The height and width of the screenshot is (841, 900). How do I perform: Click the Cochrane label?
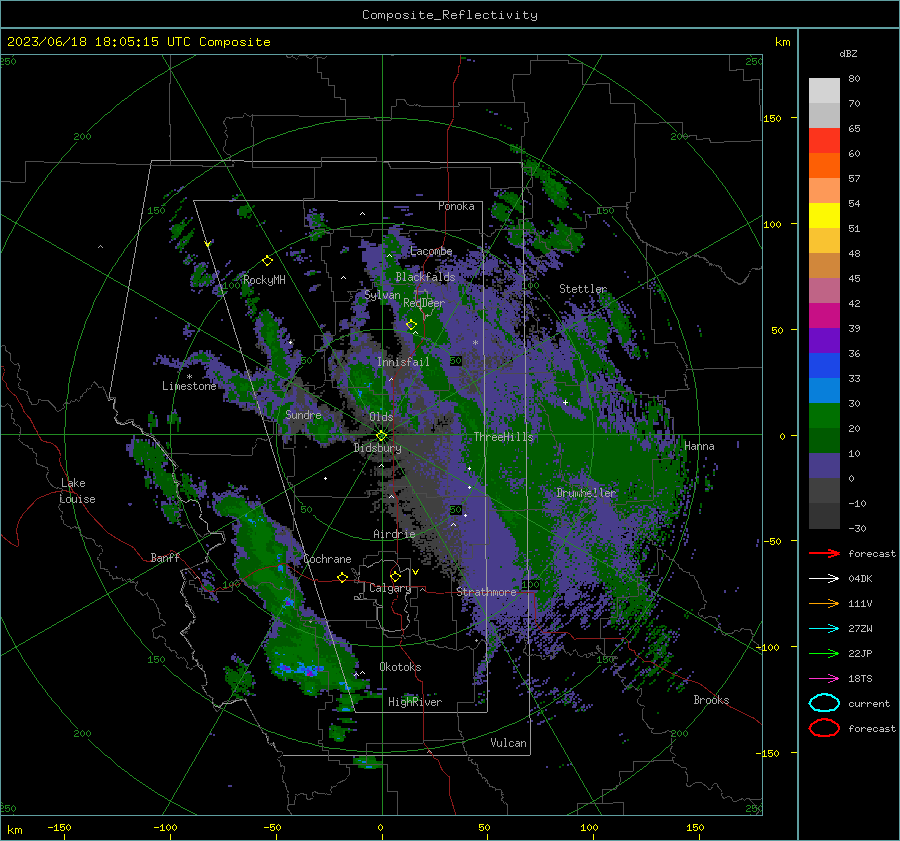click(327, 559)
